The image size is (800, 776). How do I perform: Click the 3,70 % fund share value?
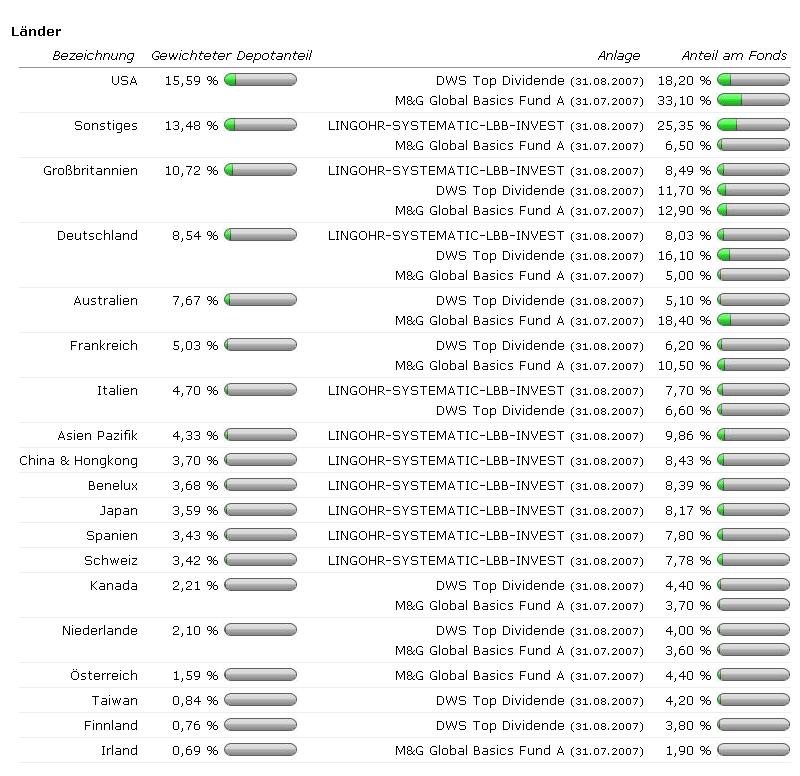pos(688,606)
